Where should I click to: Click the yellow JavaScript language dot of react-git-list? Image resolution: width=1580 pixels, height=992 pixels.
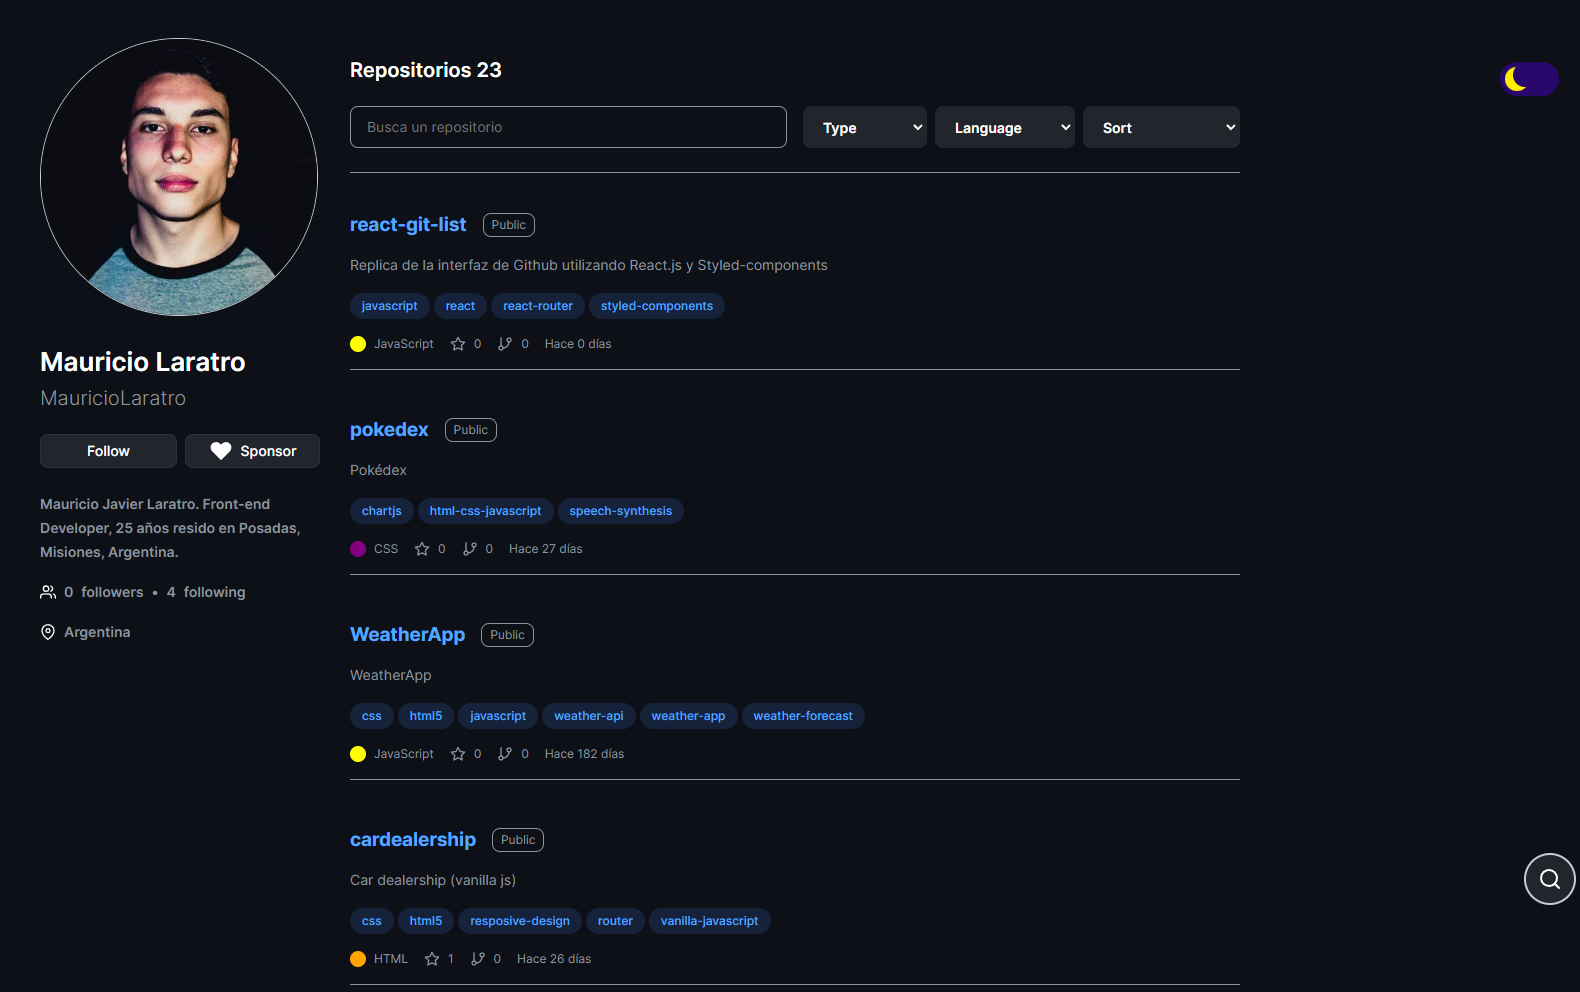pos(358,344)
